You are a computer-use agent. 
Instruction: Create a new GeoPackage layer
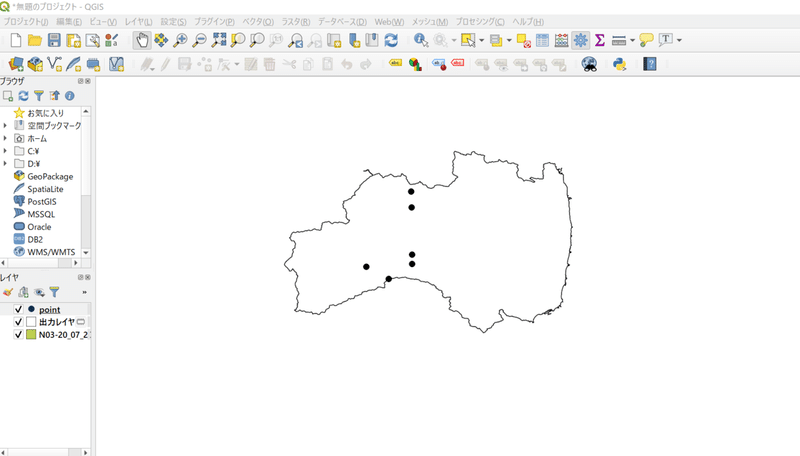click(35, 64)
